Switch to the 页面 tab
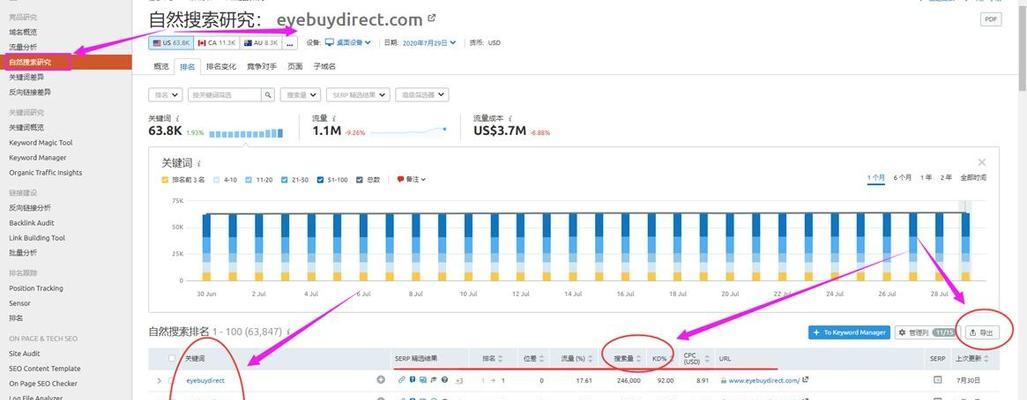Image resolution: width=1027 pixels, height=400 pixels. pyautogui.click(x=295, y=66)
